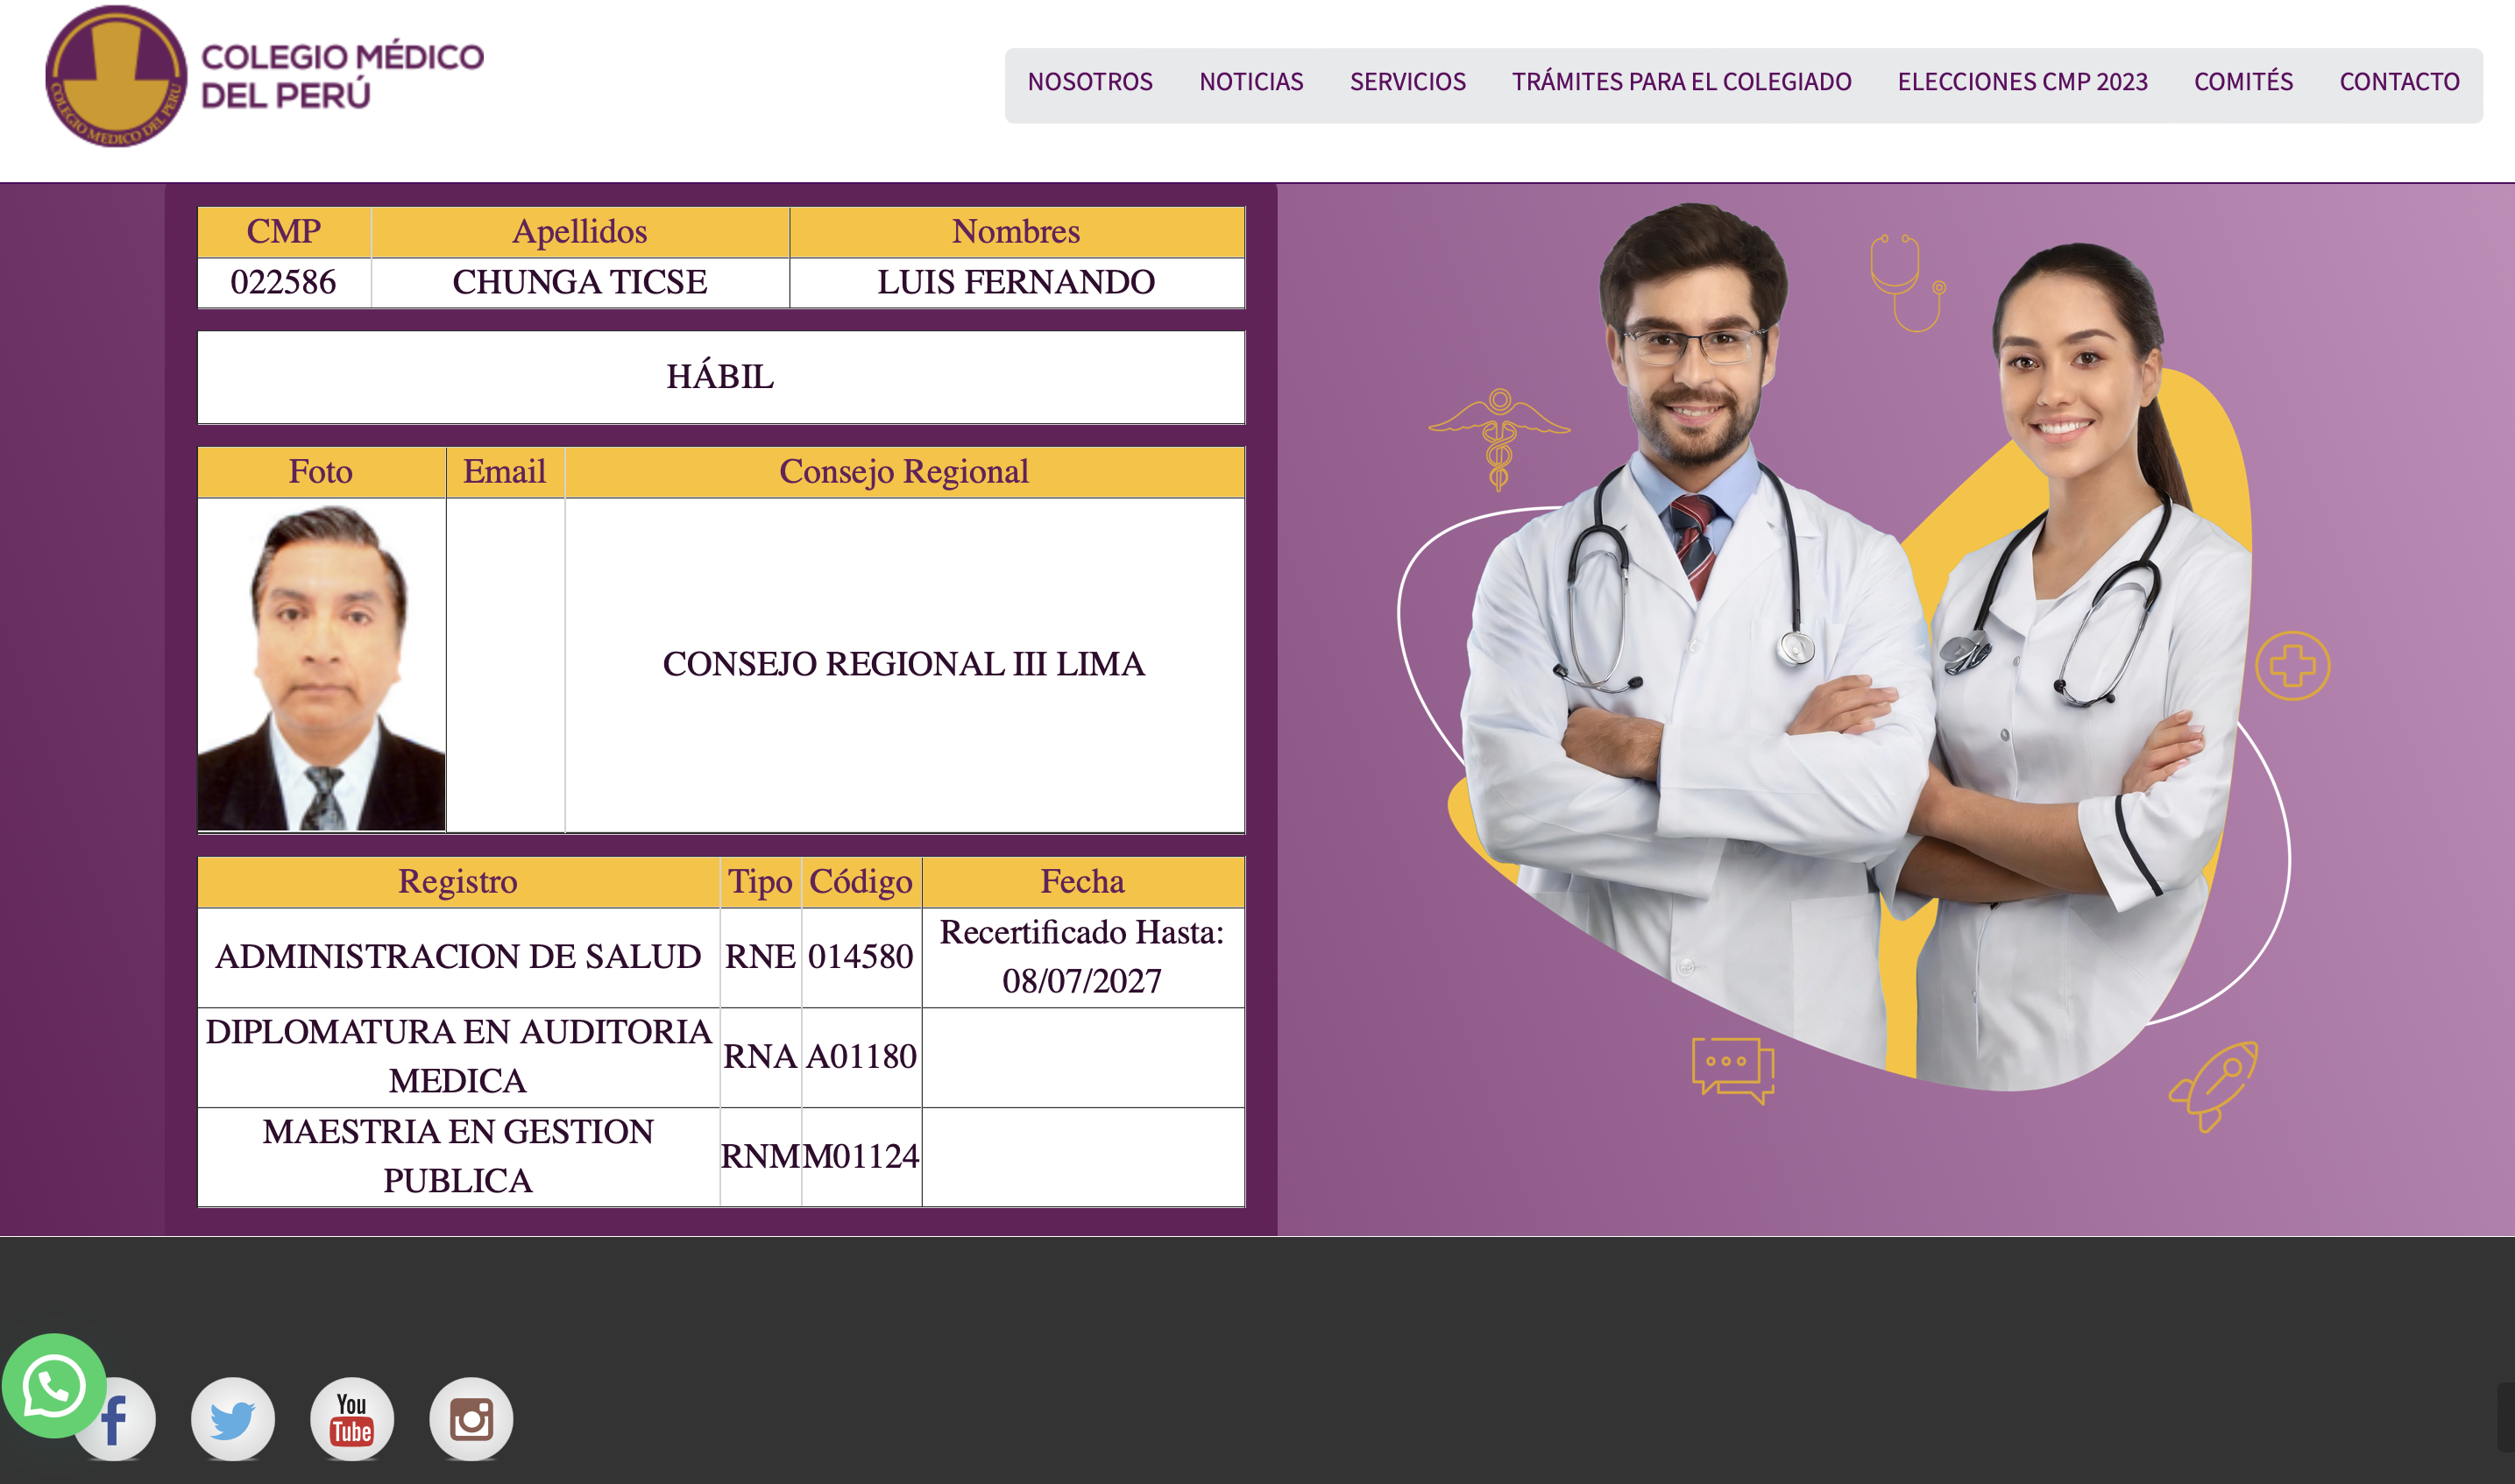Viewport: 2515px width, 1484px height.
Task: Click the doctor's profile photo
Action: [x=321, y=665]
